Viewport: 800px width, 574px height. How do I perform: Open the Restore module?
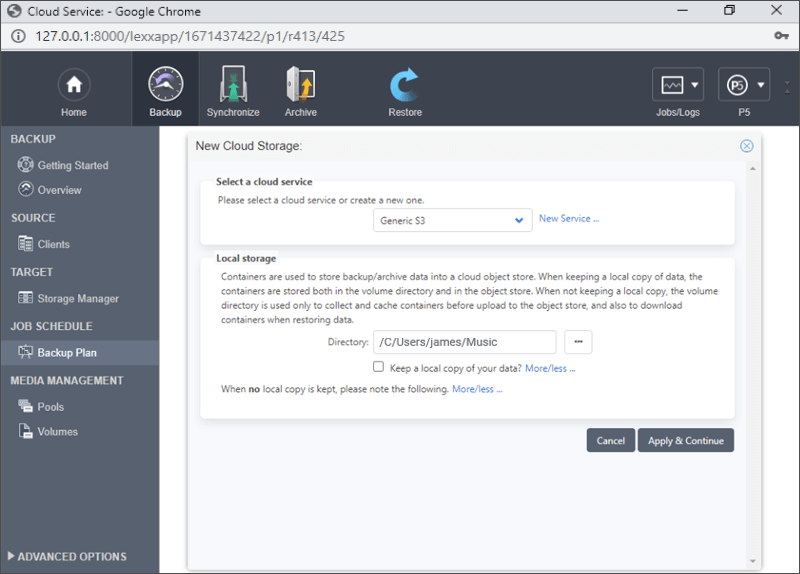click(x=405, y=92)
